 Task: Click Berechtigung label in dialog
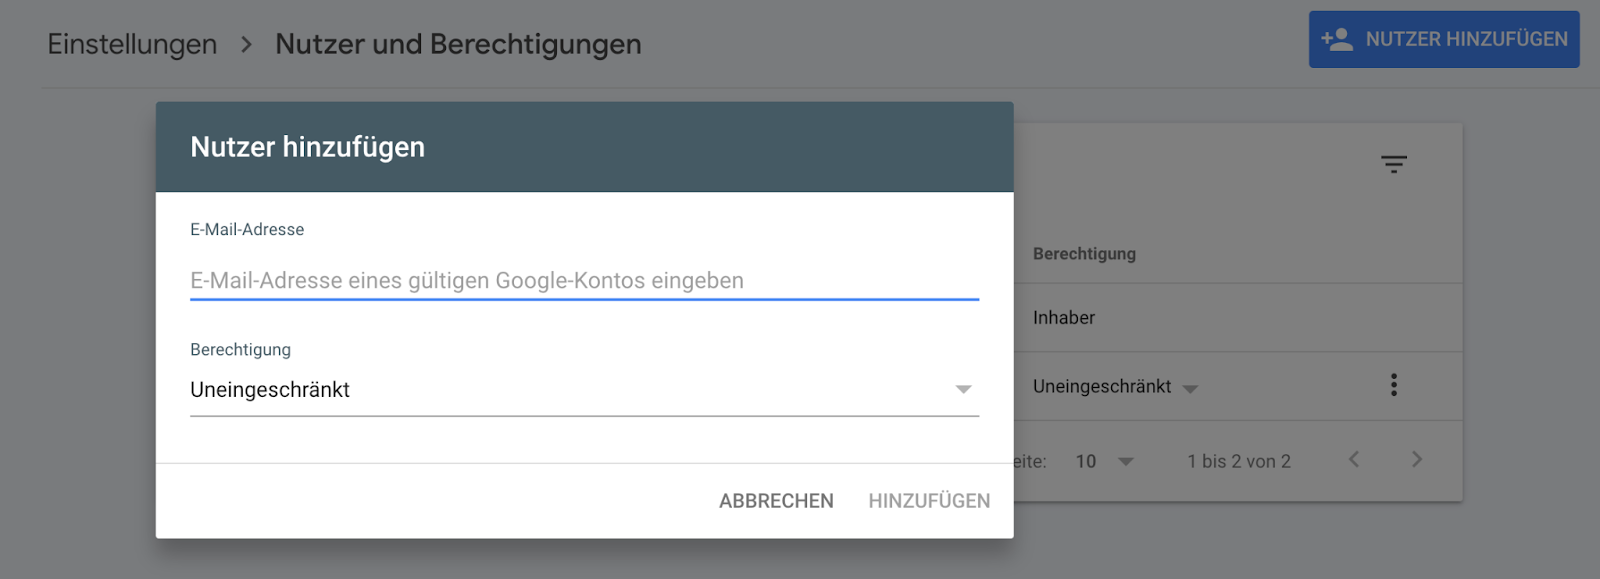tap(240, 349)
